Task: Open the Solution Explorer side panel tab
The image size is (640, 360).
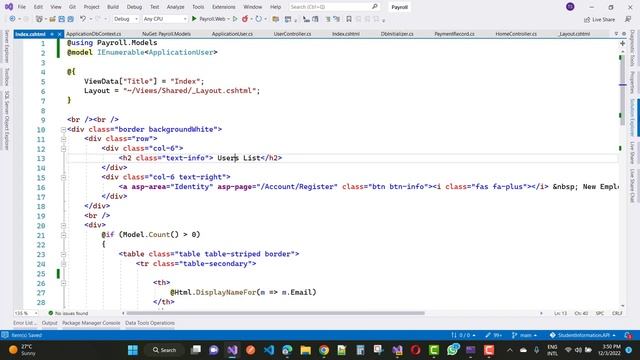Action: click(x=633, y=118)
